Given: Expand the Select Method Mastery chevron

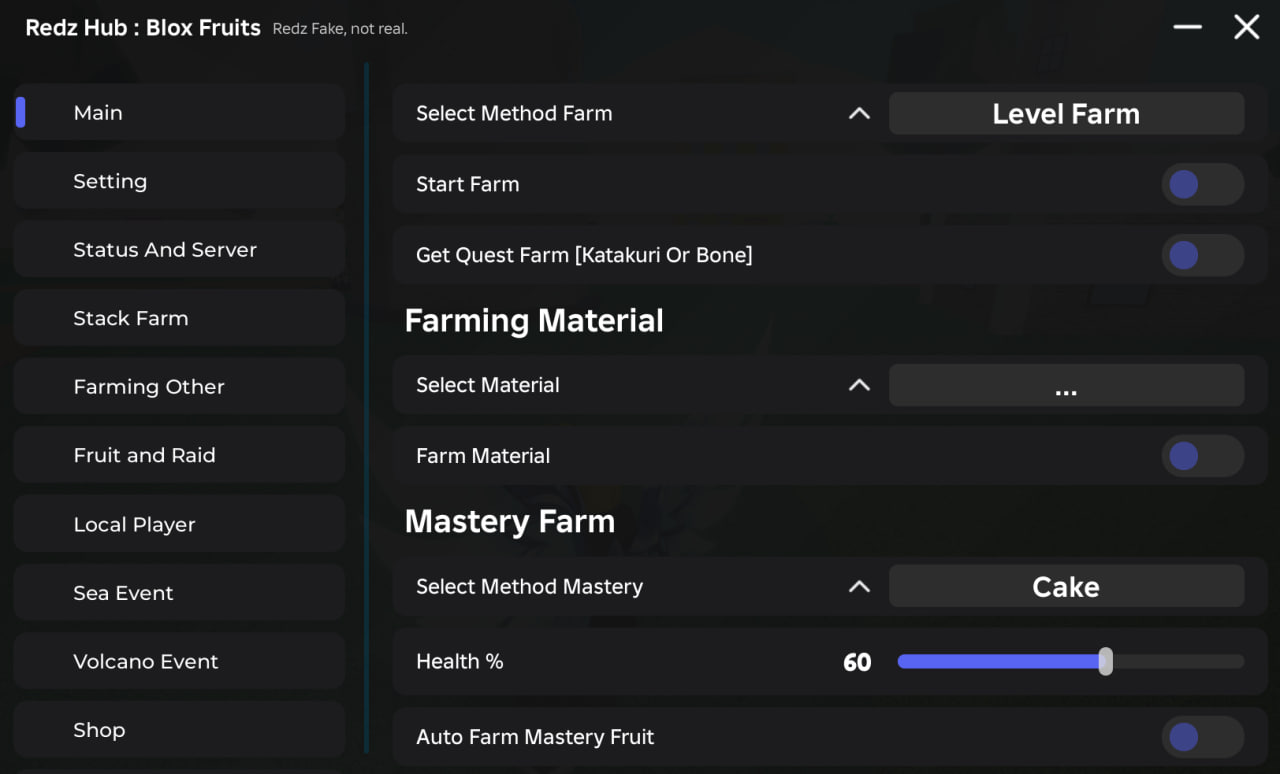Looking at the screenshot, I should click(x=859, y=587).
